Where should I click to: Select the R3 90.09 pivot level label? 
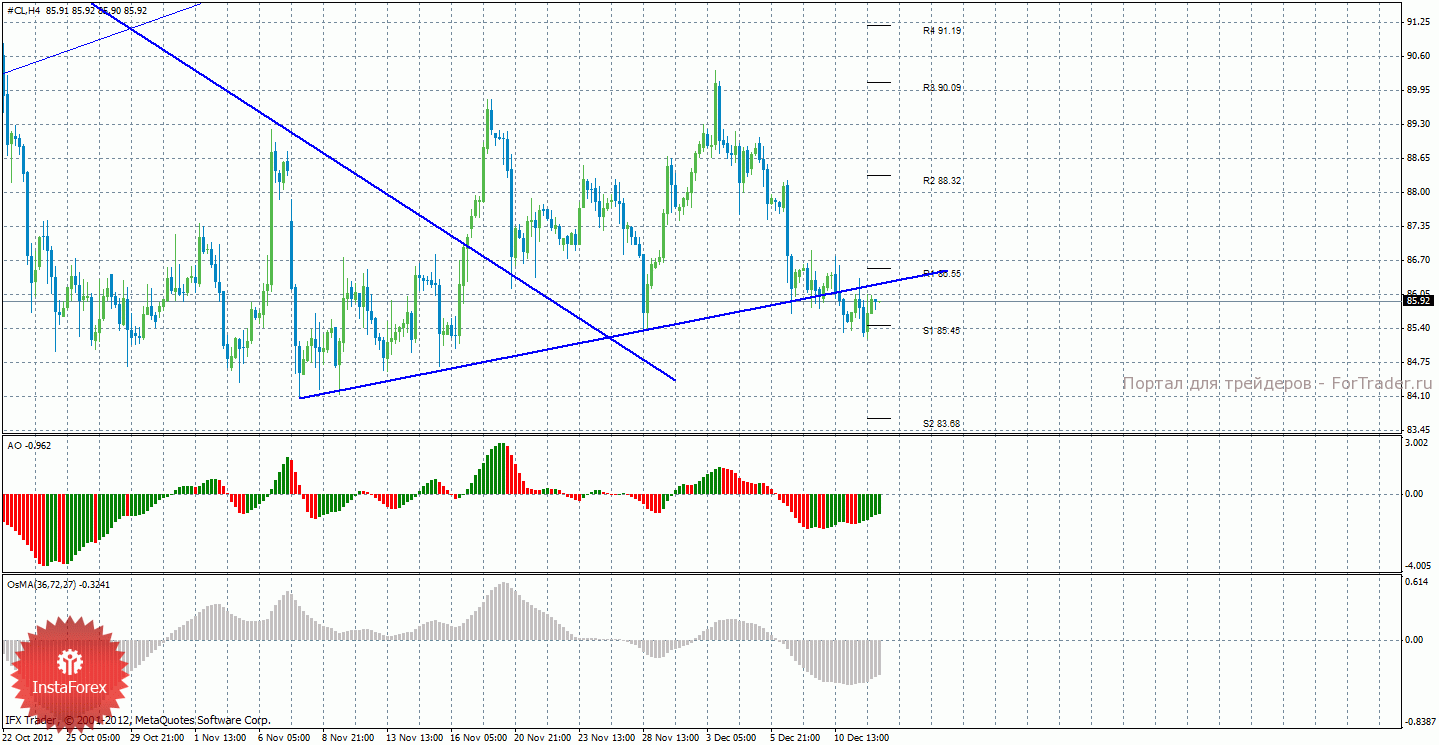pos(943,88)
